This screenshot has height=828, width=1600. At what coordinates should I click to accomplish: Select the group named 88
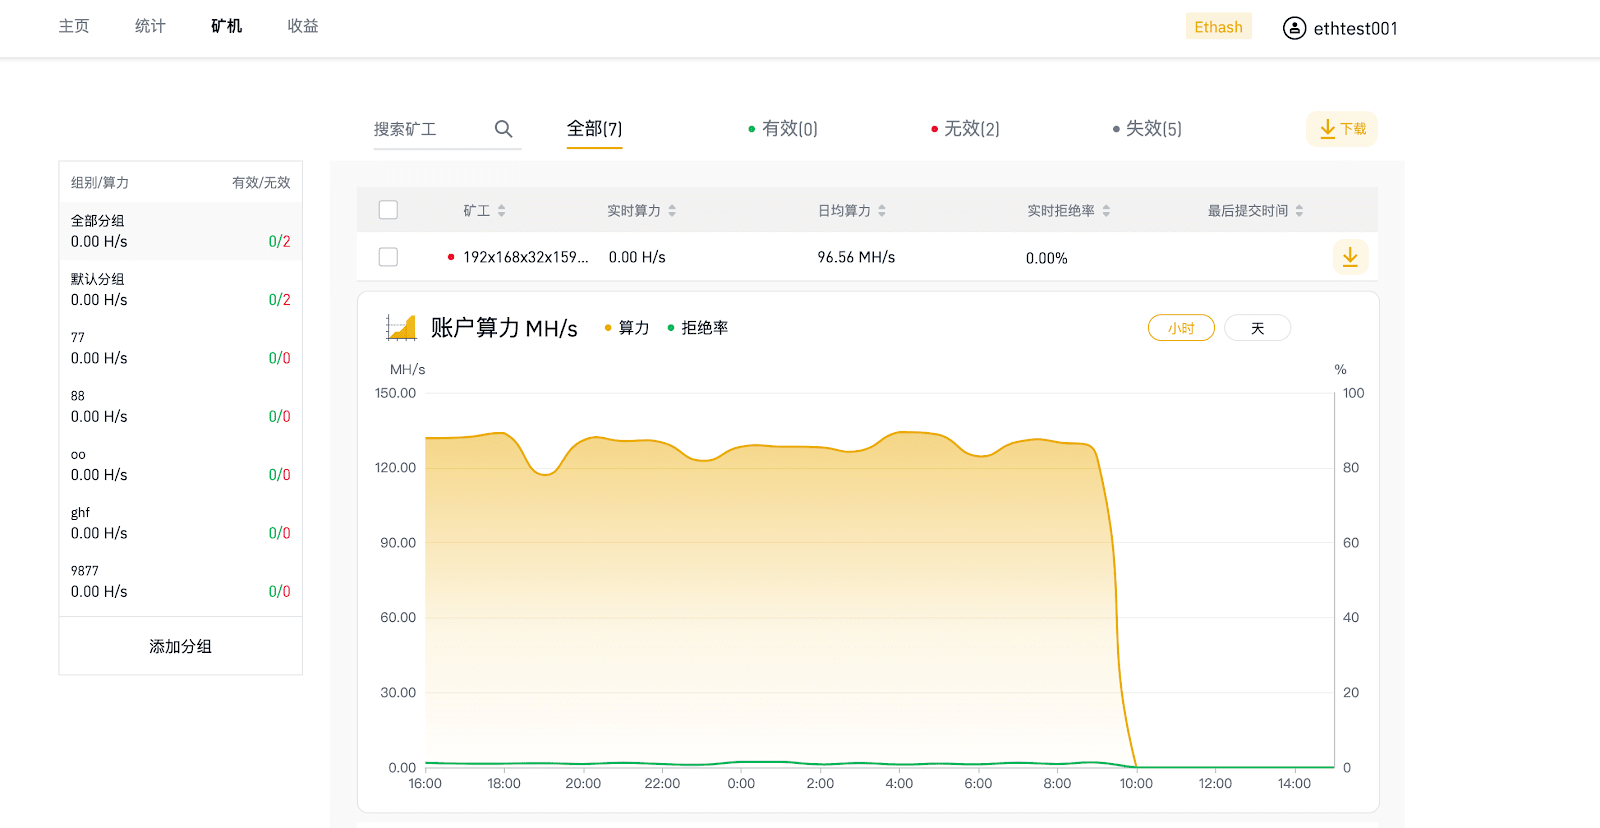coord(181,406)
